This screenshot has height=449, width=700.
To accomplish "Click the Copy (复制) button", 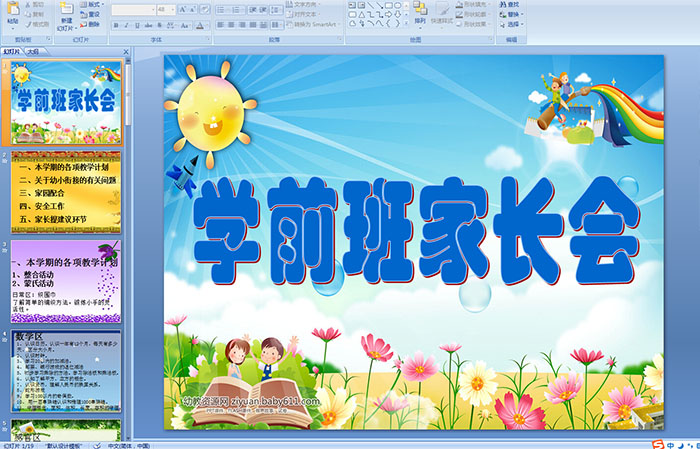I will (x=35, y=14).
